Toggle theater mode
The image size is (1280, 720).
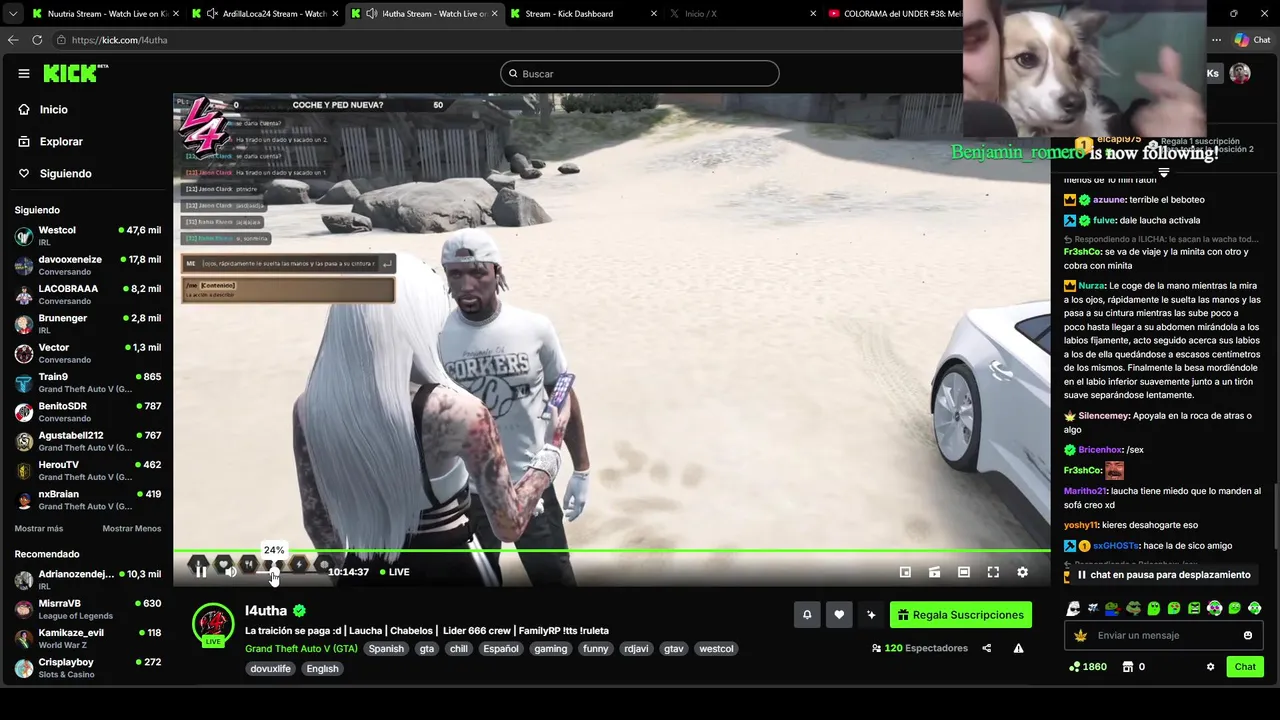point(963,572)
